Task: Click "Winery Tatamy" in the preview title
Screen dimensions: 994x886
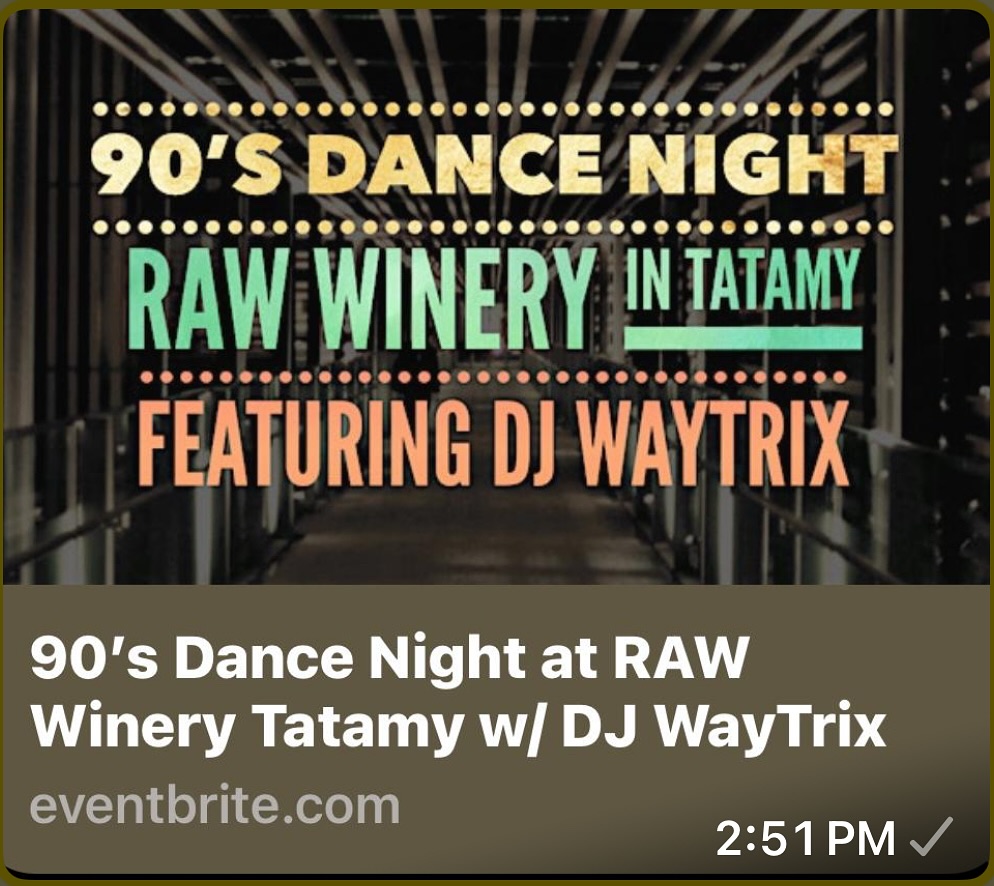Action: pyautogui.click(x=246, y=726)
